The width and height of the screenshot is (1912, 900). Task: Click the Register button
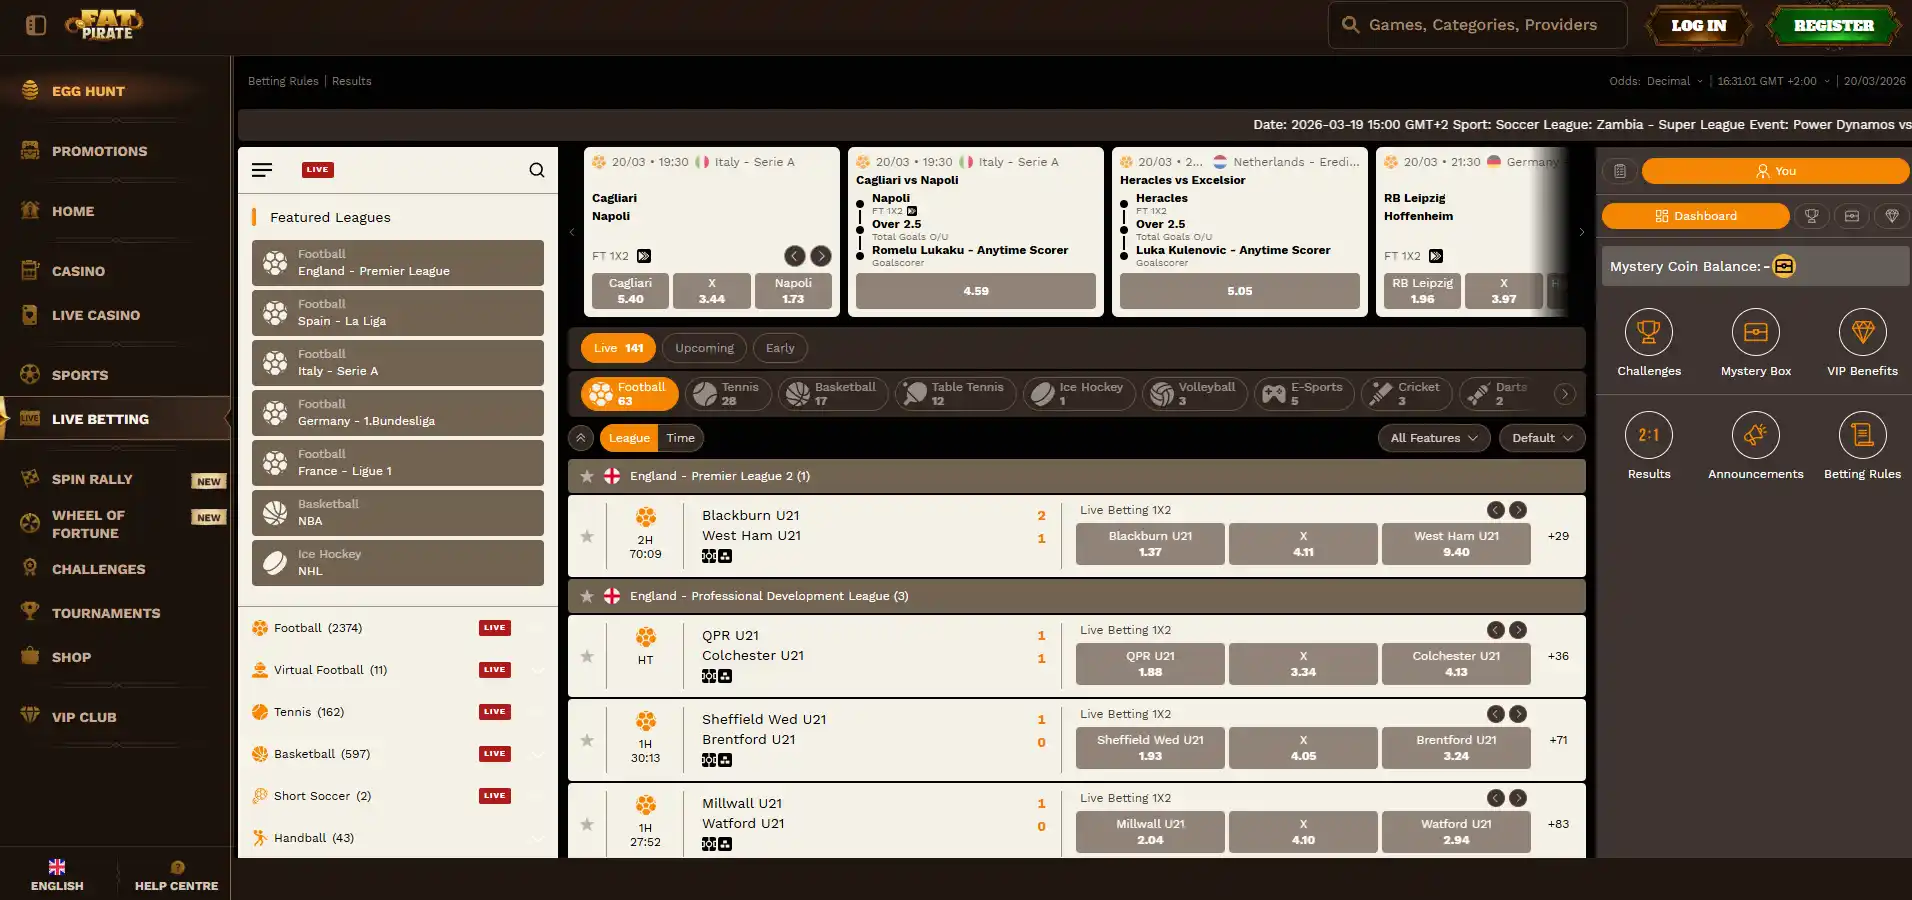tap(1834, 26)
